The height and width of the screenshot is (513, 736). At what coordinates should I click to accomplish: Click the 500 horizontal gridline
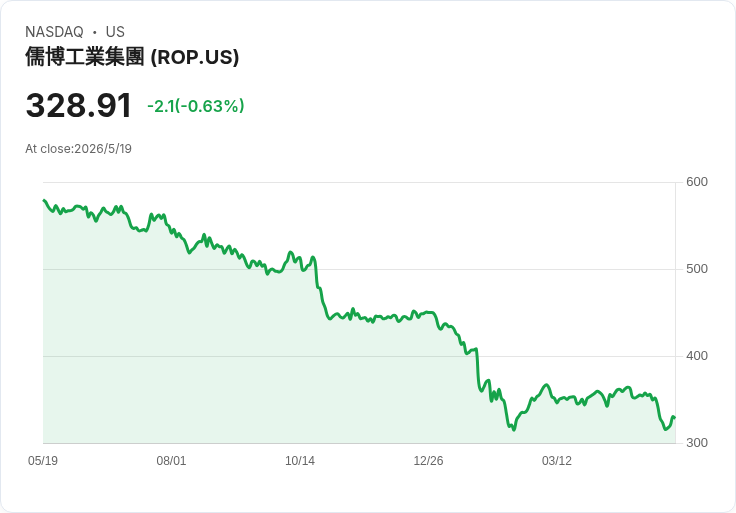click(x=359, y=269)
